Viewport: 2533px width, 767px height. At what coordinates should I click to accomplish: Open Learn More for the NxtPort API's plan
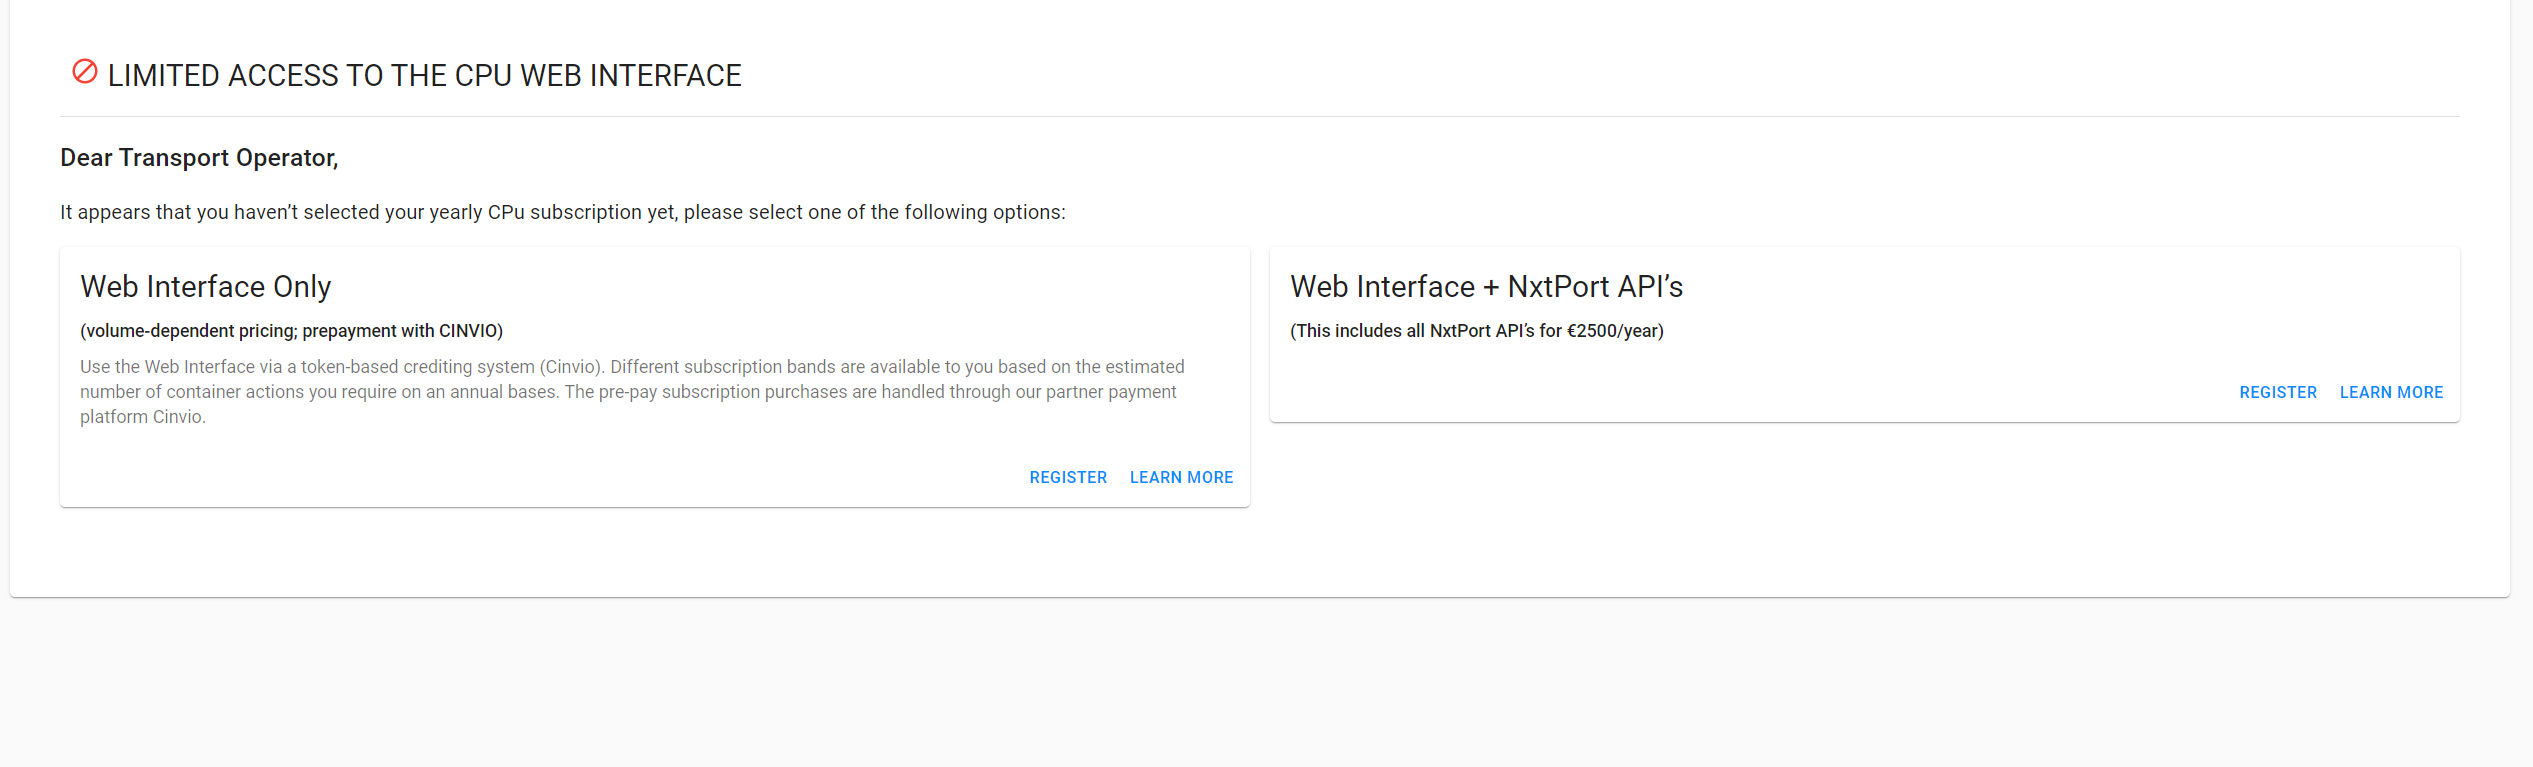tap(2390, 393)
